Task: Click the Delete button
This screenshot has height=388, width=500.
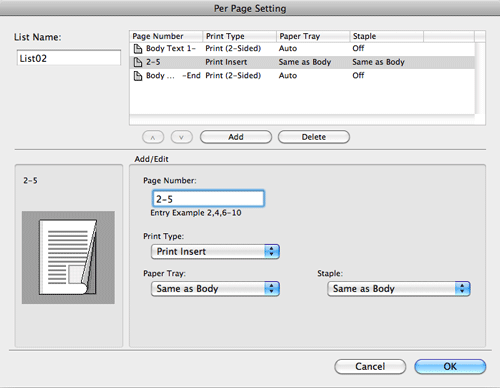Action: pos(314,137)
